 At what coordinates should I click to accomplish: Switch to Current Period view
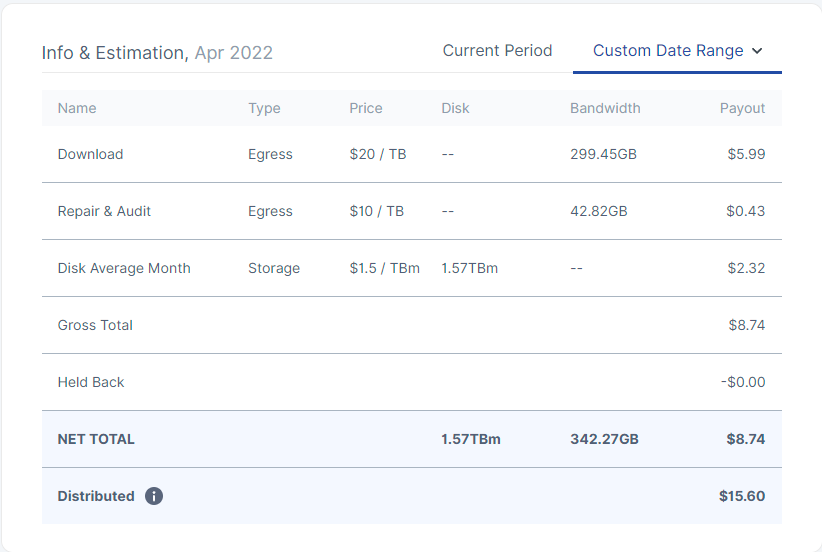pyautogui.click(x=497, y=51)
